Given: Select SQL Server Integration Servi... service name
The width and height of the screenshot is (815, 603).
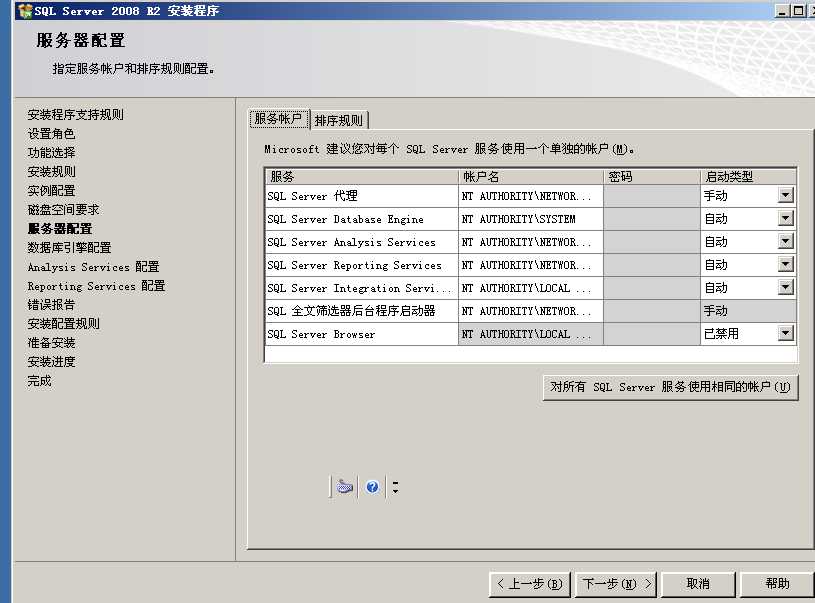Looking at the screenshot, I should (x=362, y=287).
